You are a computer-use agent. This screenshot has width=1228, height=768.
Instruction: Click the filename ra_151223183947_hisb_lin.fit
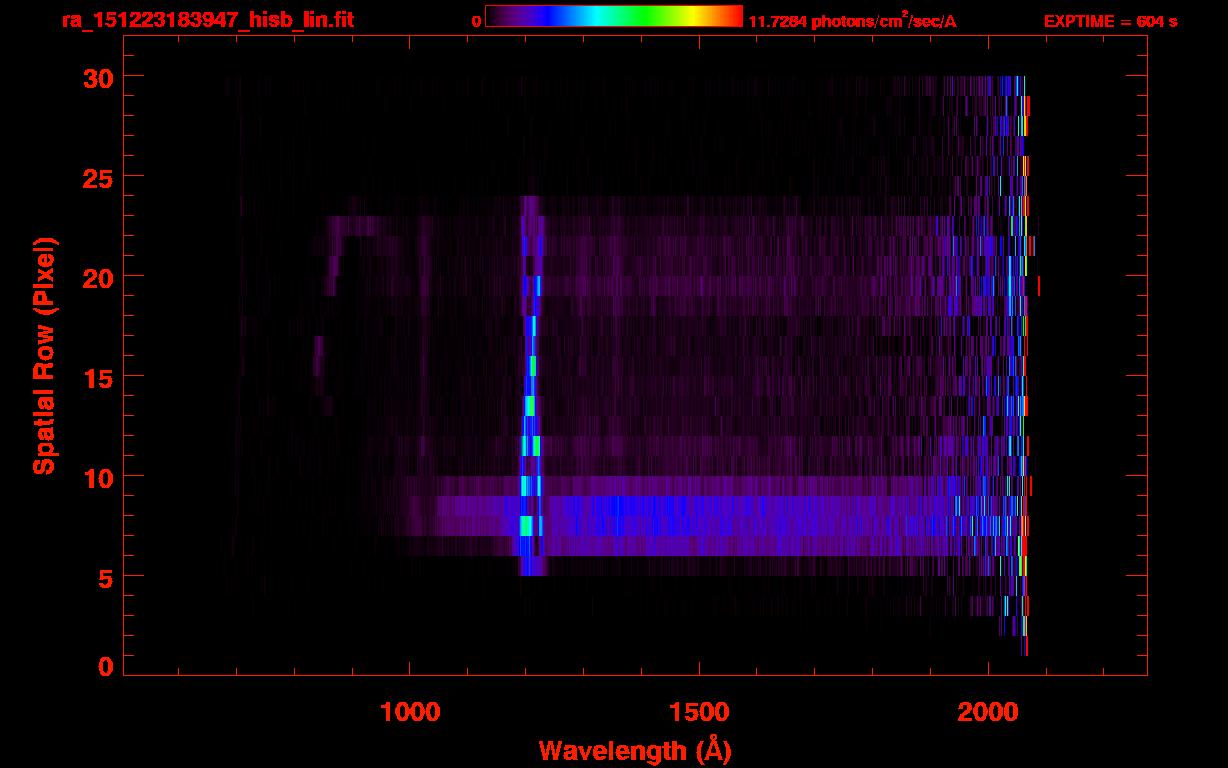pos(207,20)
